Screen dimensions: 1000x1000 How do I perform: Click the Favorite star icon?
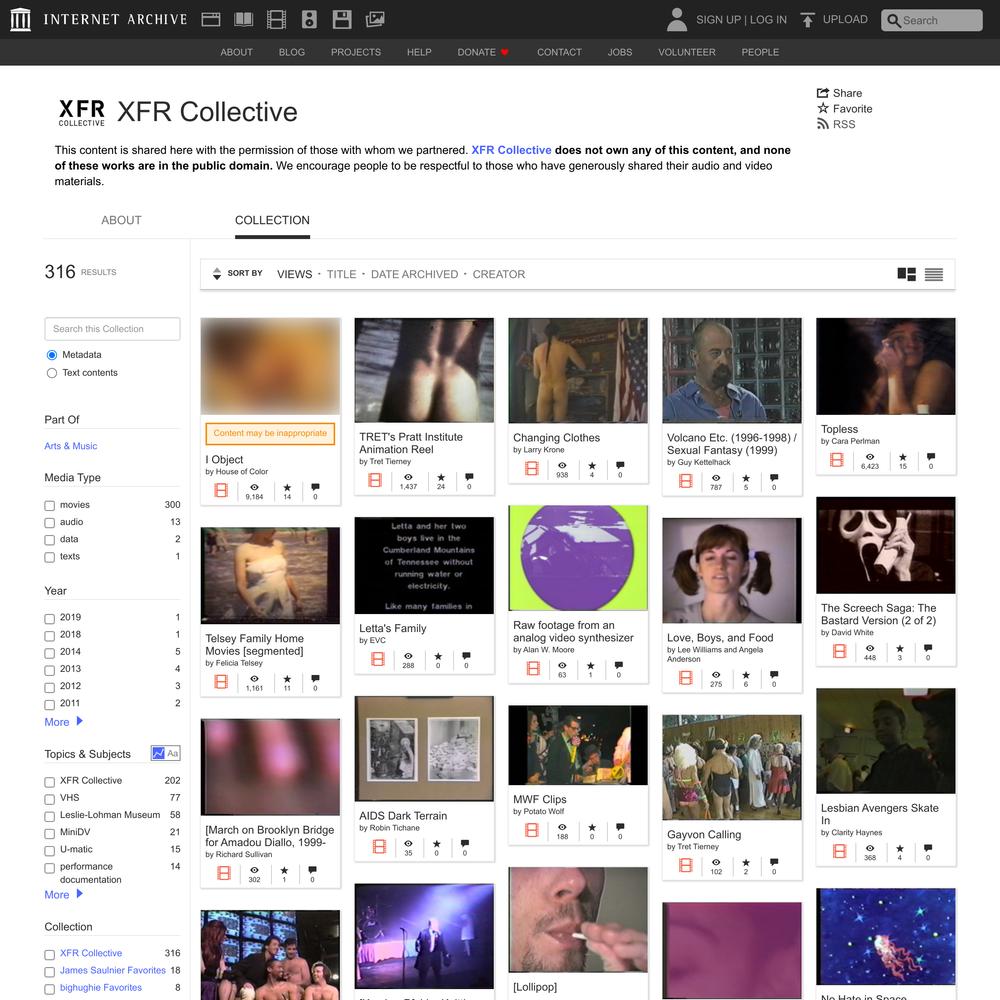tap(823, 108)
